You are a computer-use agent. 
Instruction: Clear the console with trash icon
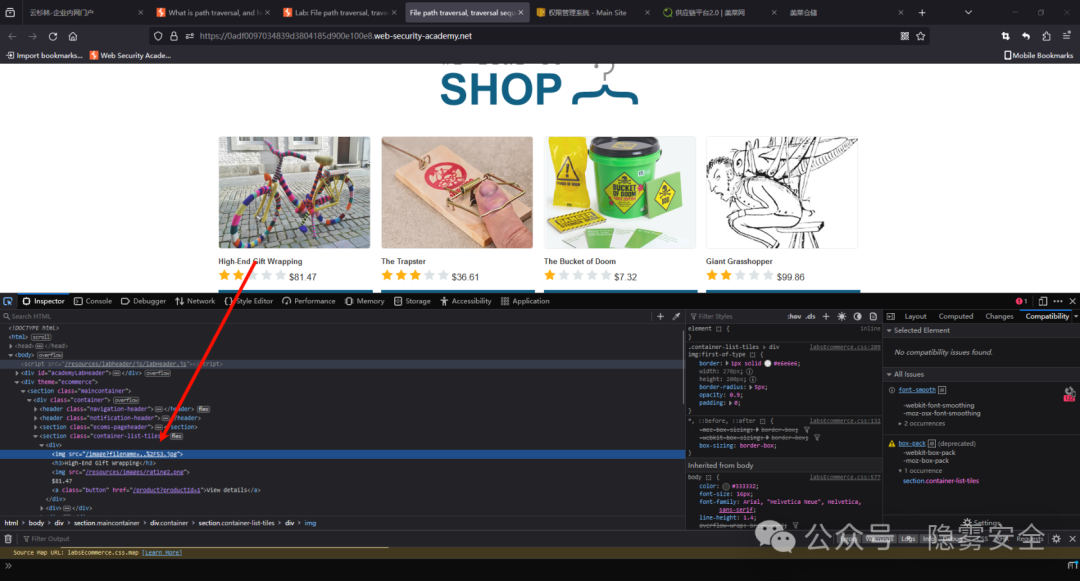click(x=8, y=539)
